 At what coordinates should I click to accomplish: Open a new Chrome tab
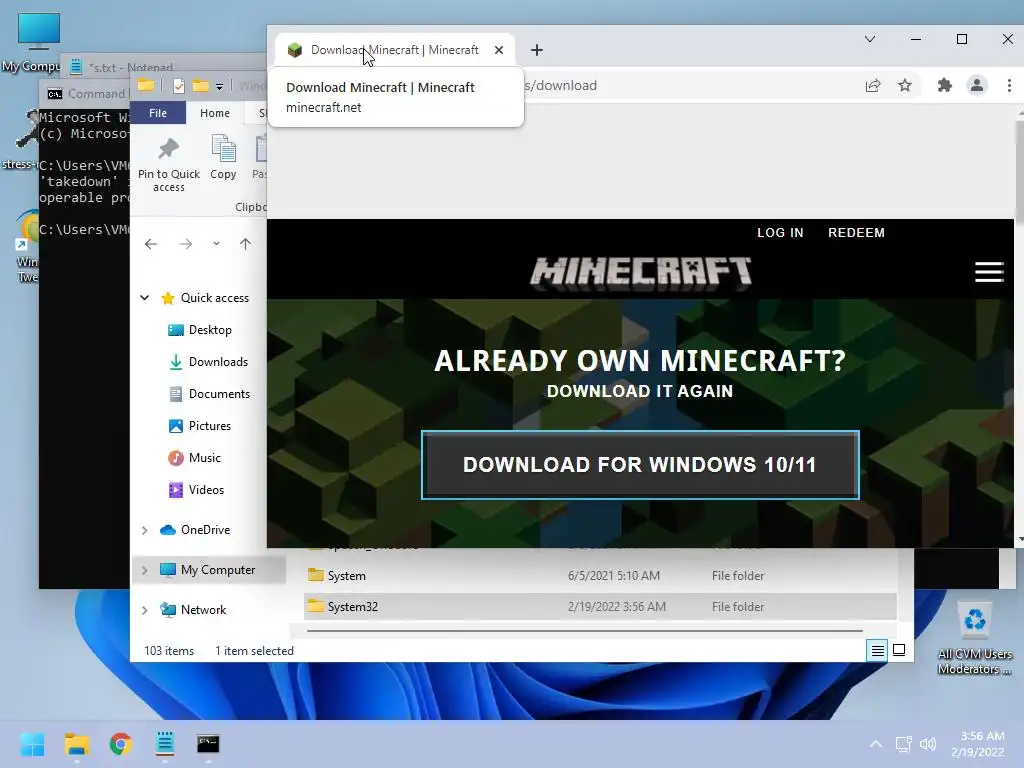pyautogui.click(x=537, y=50)
